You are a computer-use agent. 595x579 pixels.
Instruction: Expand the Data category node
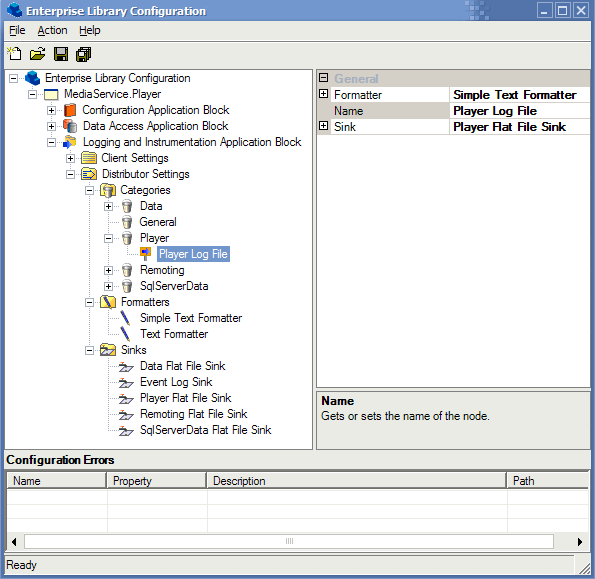coord(109,206)
